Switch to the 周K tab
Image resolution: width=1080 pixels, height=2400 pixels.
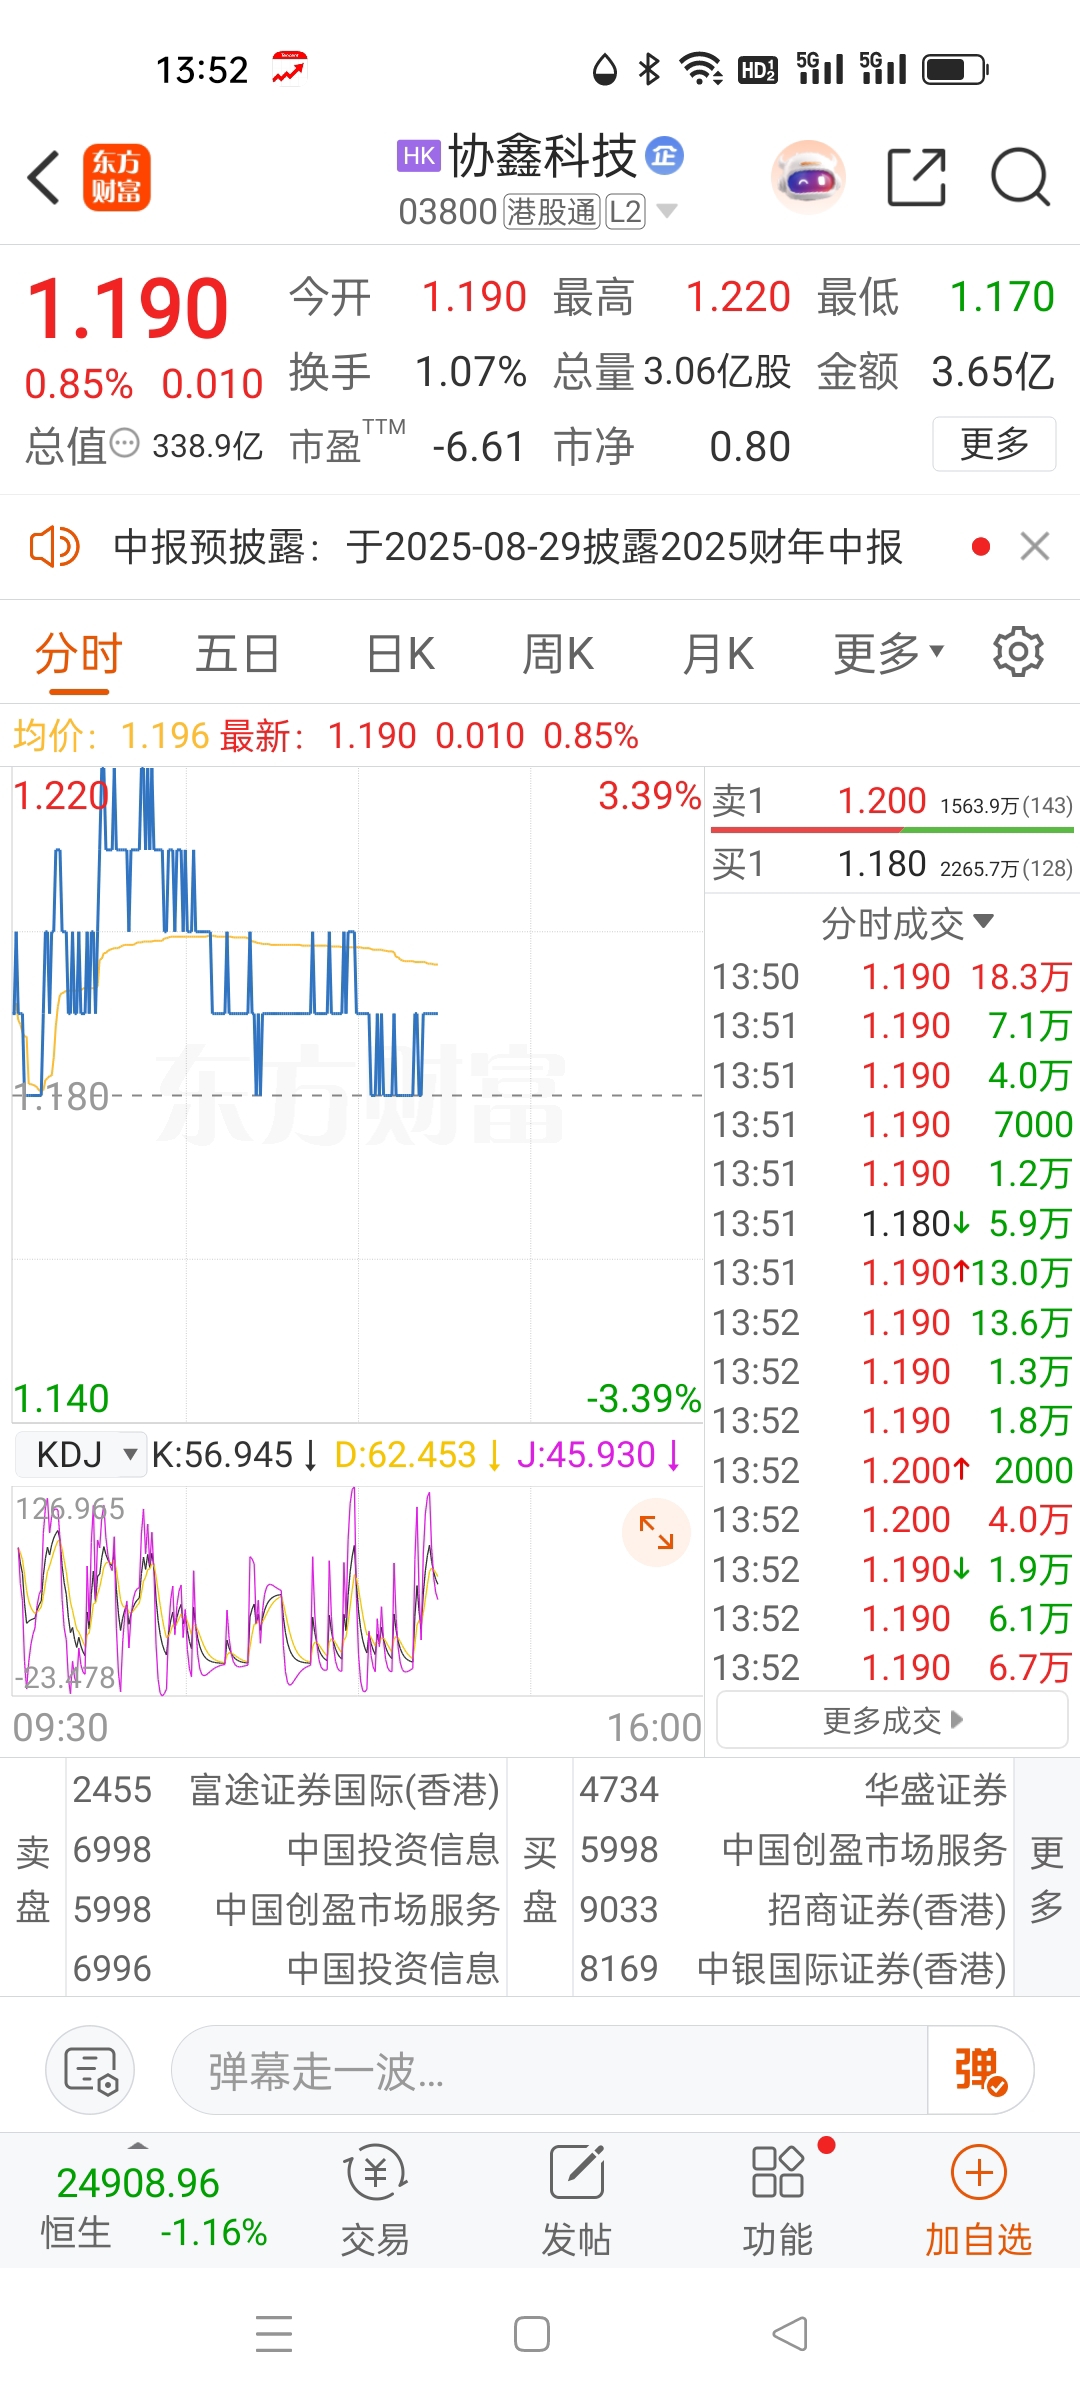click(558, 655)
